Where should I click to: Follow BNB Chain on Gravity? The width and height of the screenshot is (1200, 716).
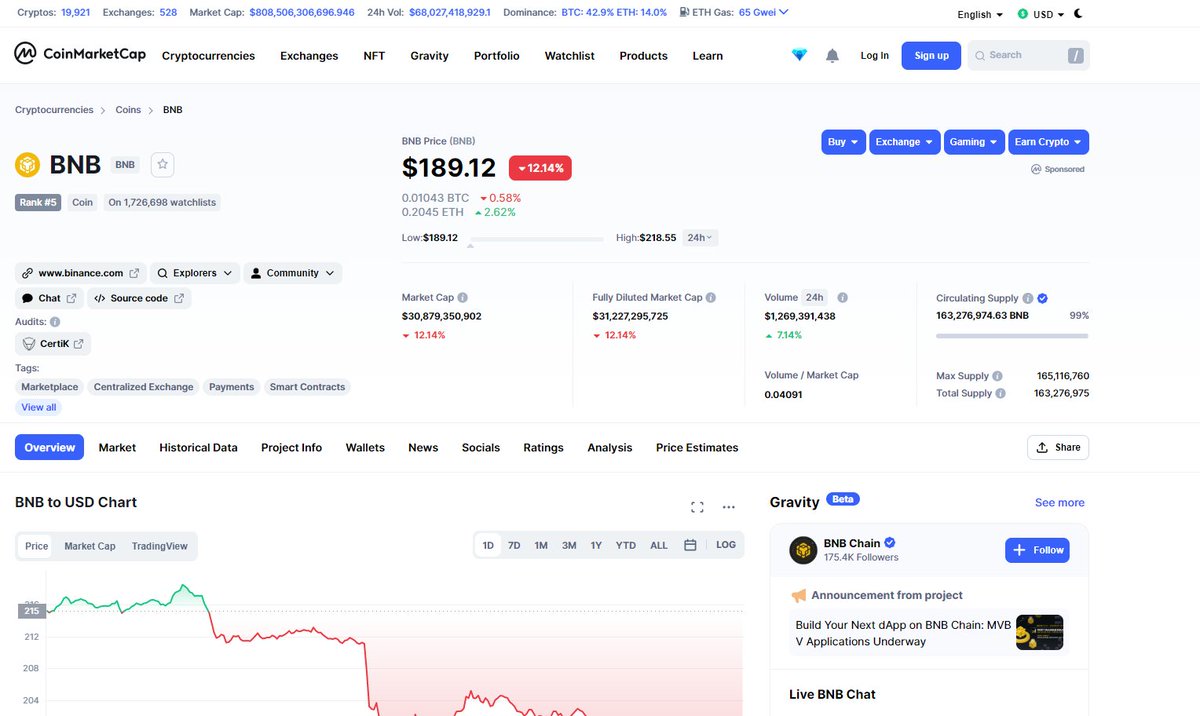(1037, 550)
